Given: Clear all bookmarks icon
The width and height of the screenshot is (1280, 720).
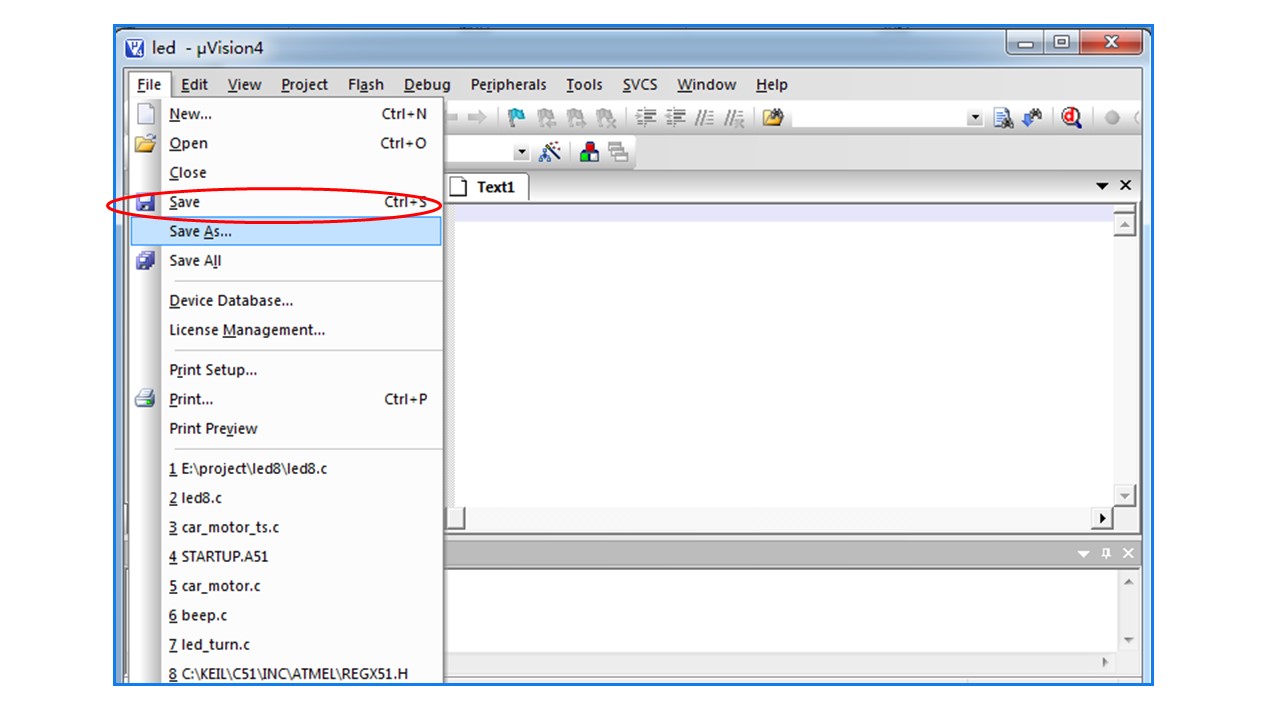Looking at the screenshot, I should (x=605, y=118).
